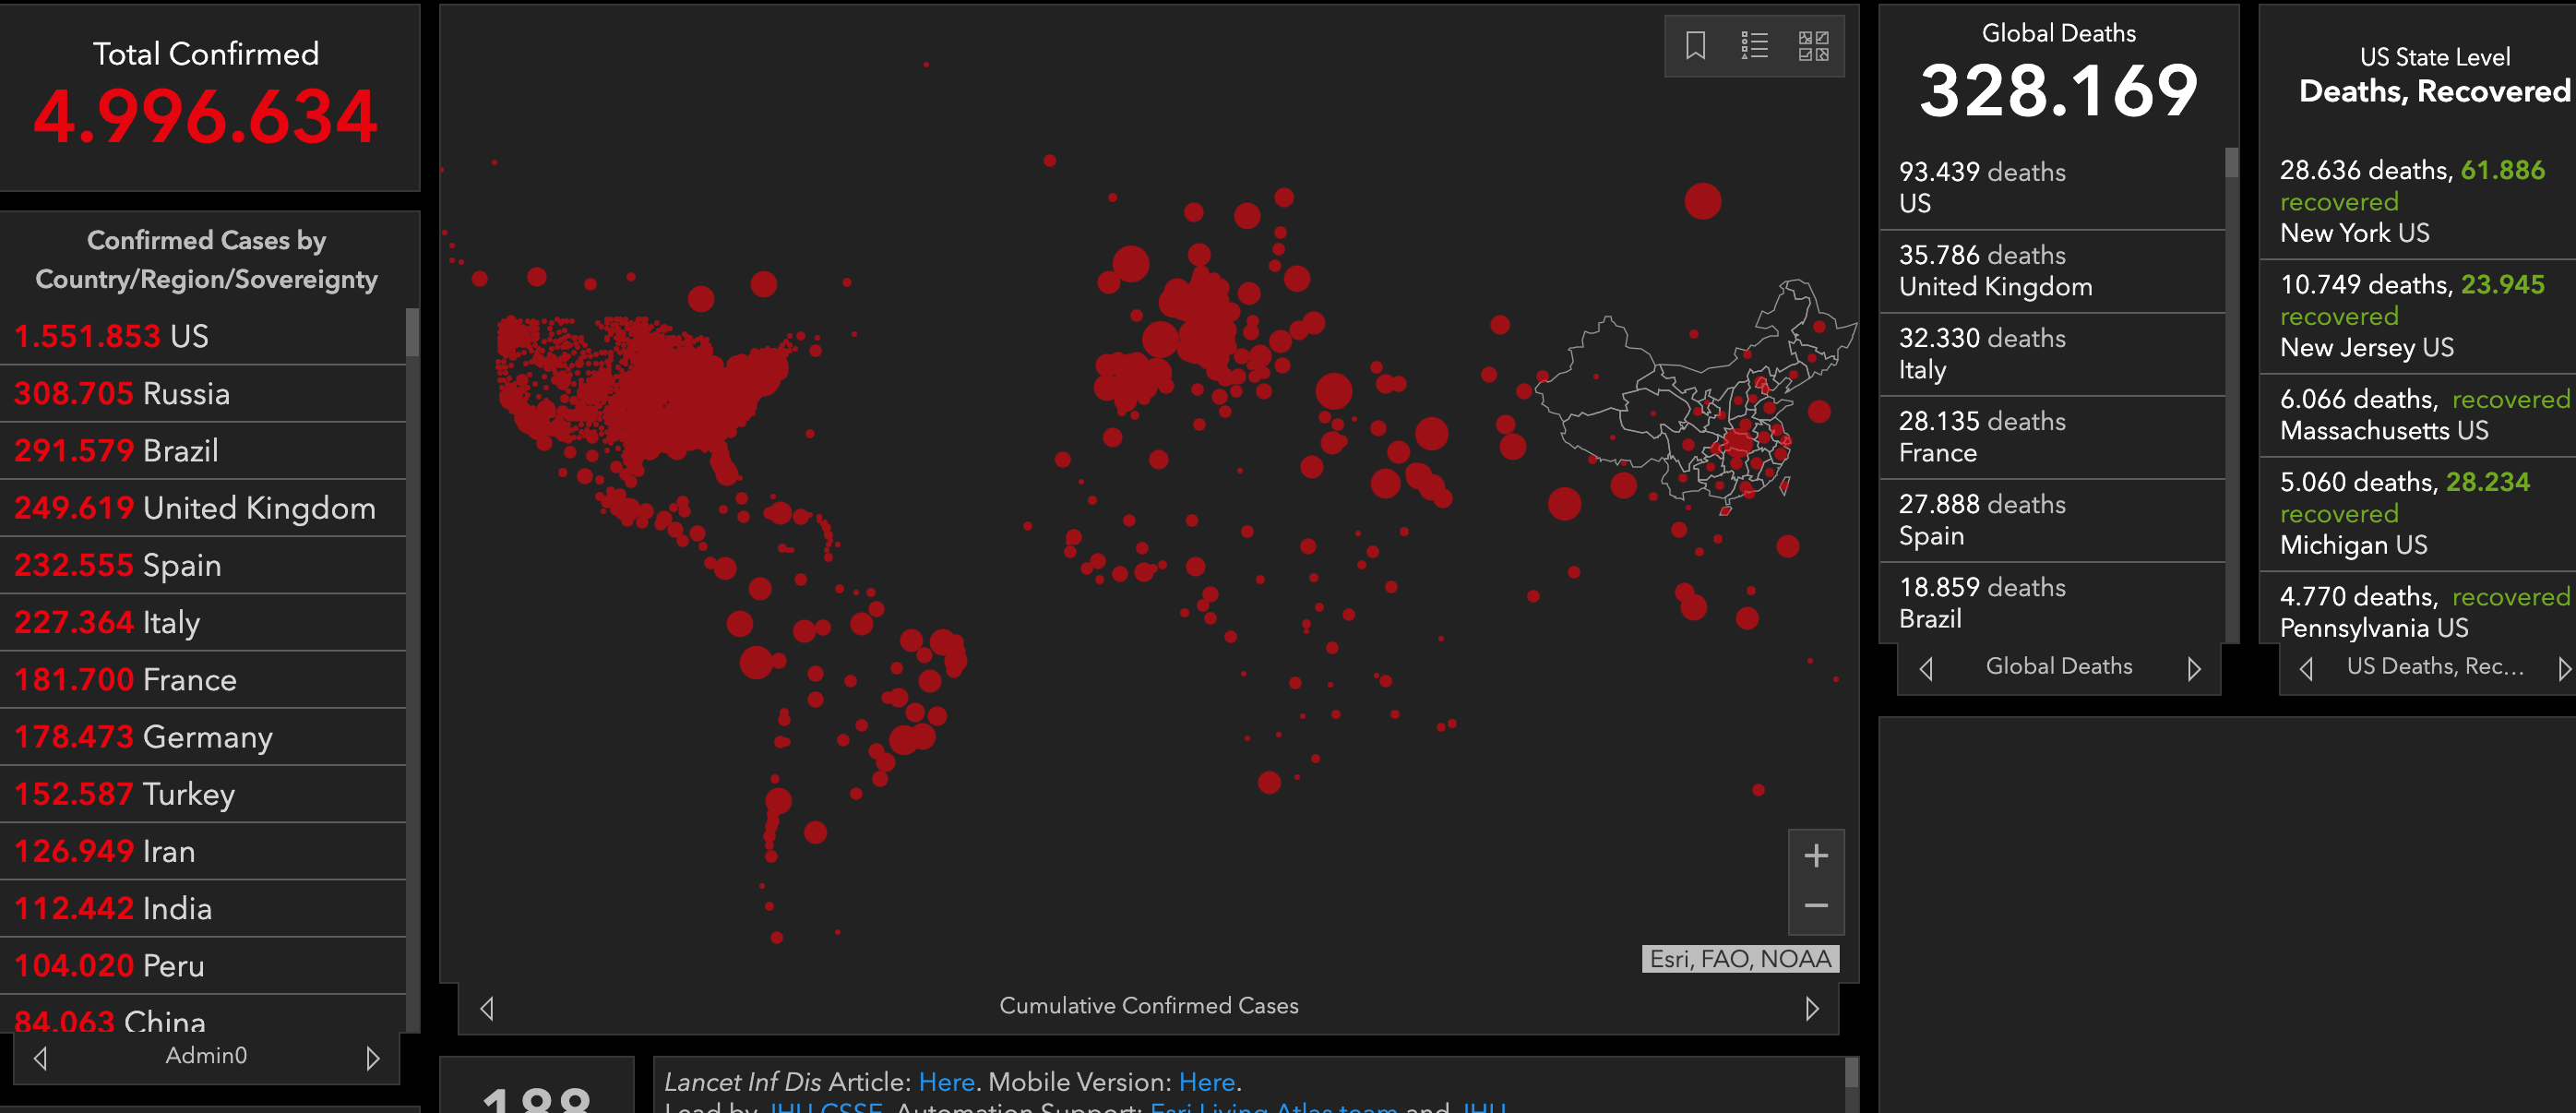Image resolution: width=2576 pixels, height=1113 pixels.
Task: Go to next panel after Global Deaths
Action: pos(2193,668)
